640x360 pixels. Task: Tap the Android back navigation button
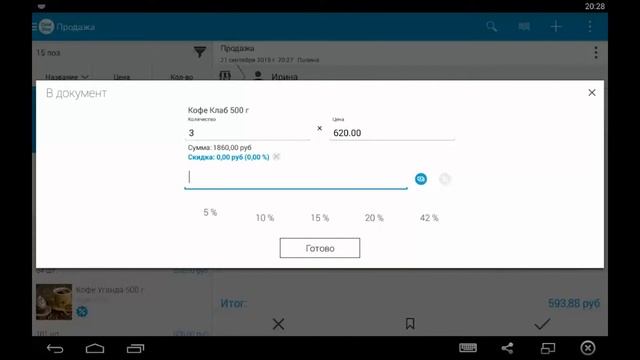[x=55, y=349]
